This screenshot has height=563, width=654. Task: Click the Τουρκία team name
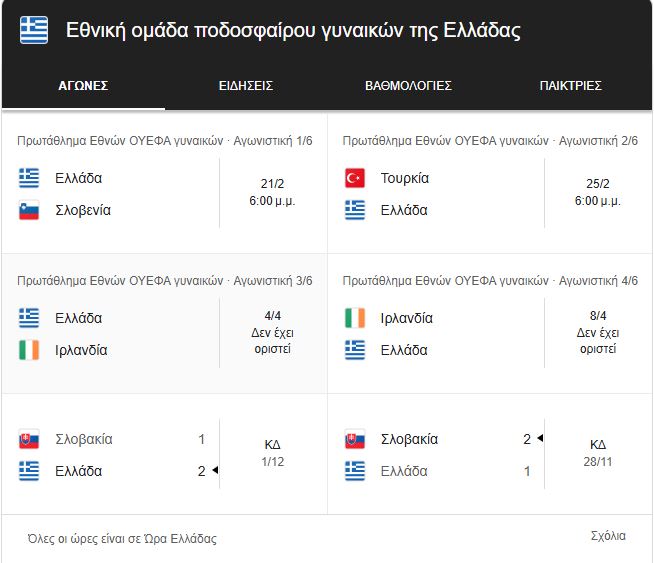tap(405, 178)
